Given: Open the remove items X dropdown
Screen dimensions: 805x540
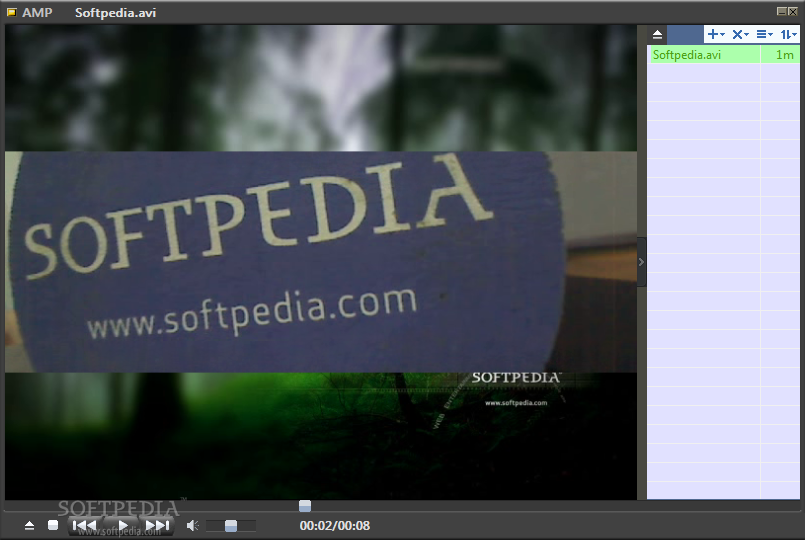Looking at the screenshot, I should tap(740, 34).
